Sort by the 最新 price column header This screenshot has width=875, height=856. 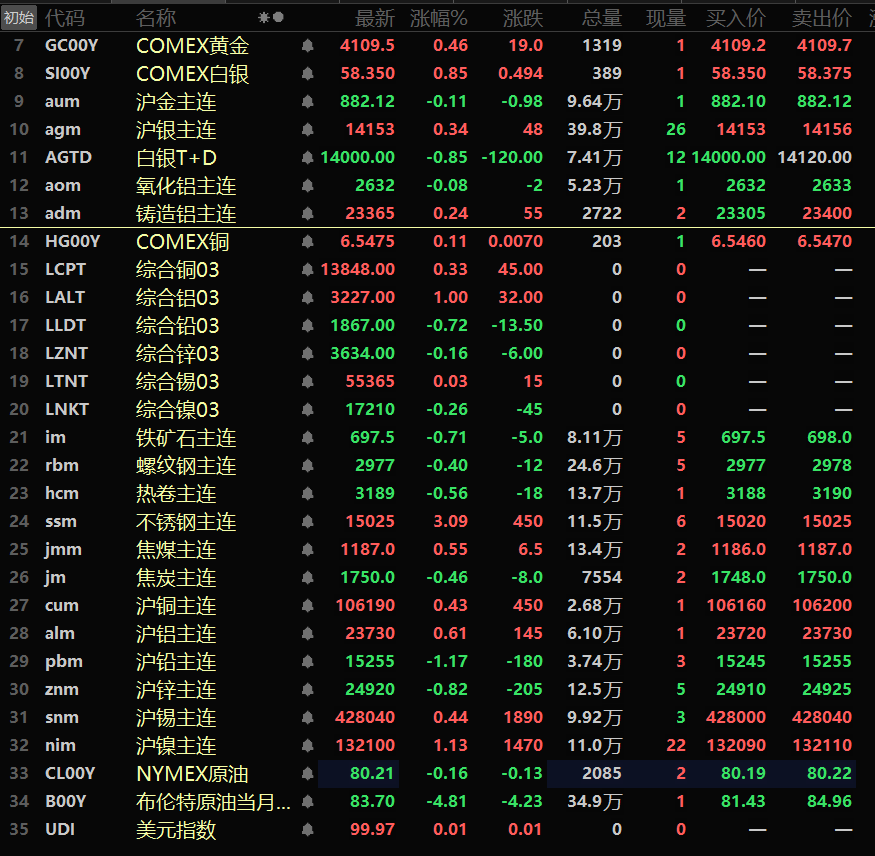[x=374, y=18]
